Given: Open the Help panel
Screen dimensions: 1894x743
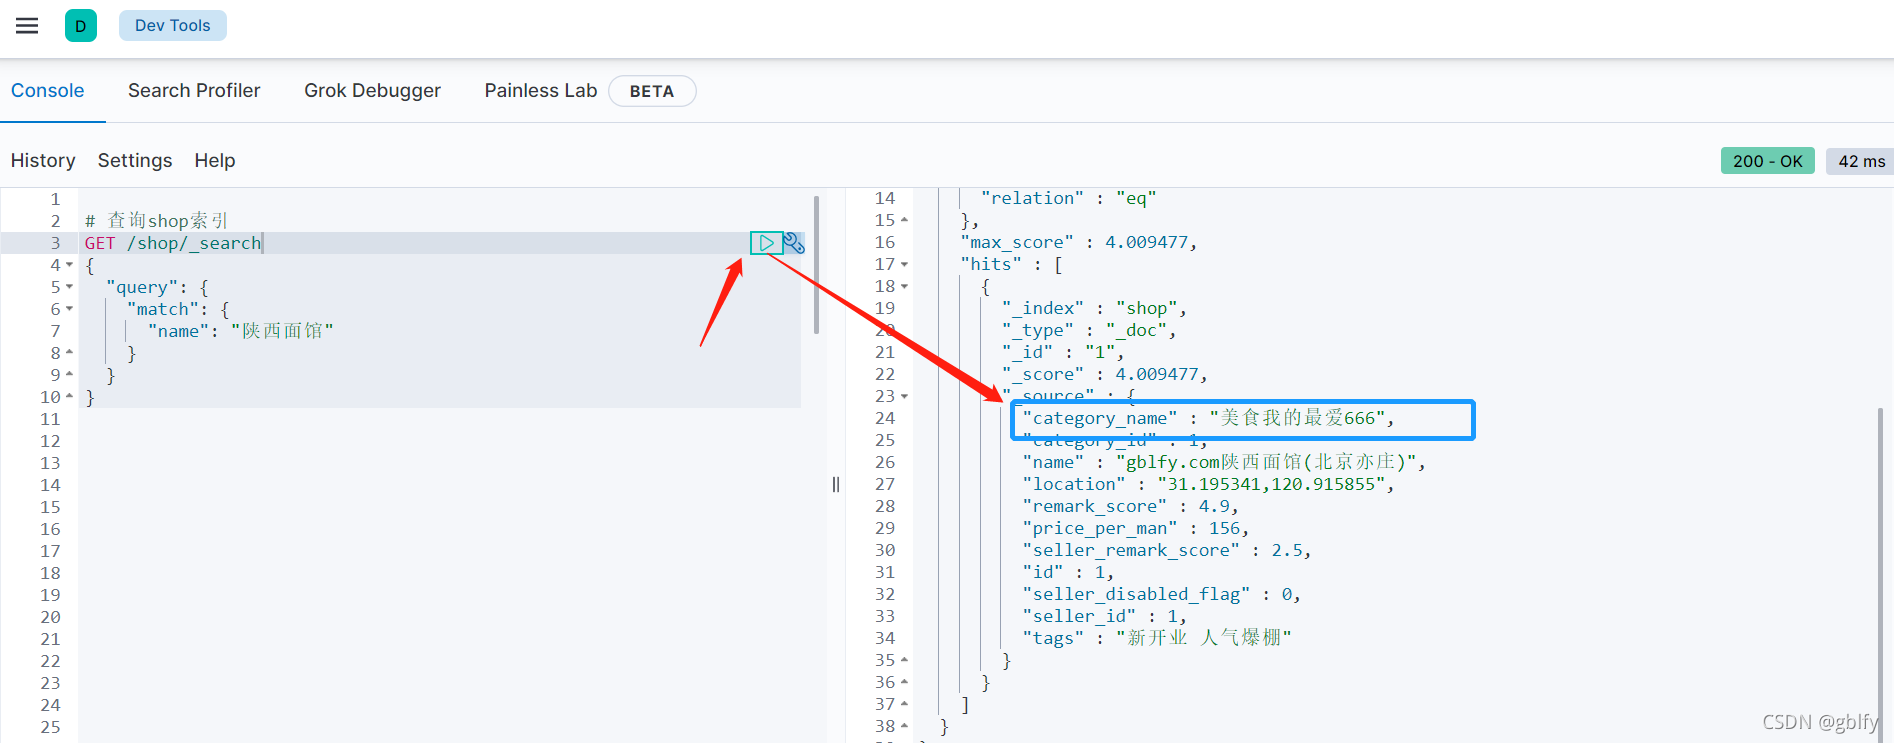Looking at the screenshot, I should tap(215, 160).
